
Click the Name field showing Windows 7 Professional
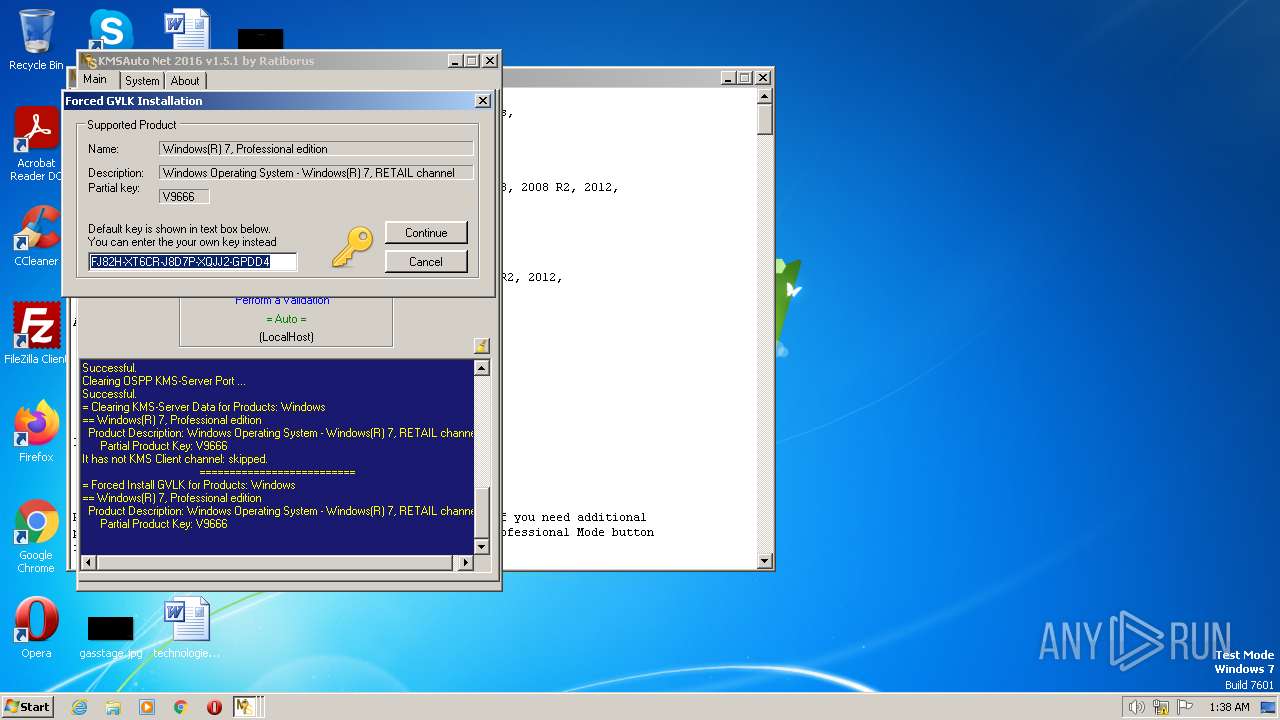tap(316, 149)
